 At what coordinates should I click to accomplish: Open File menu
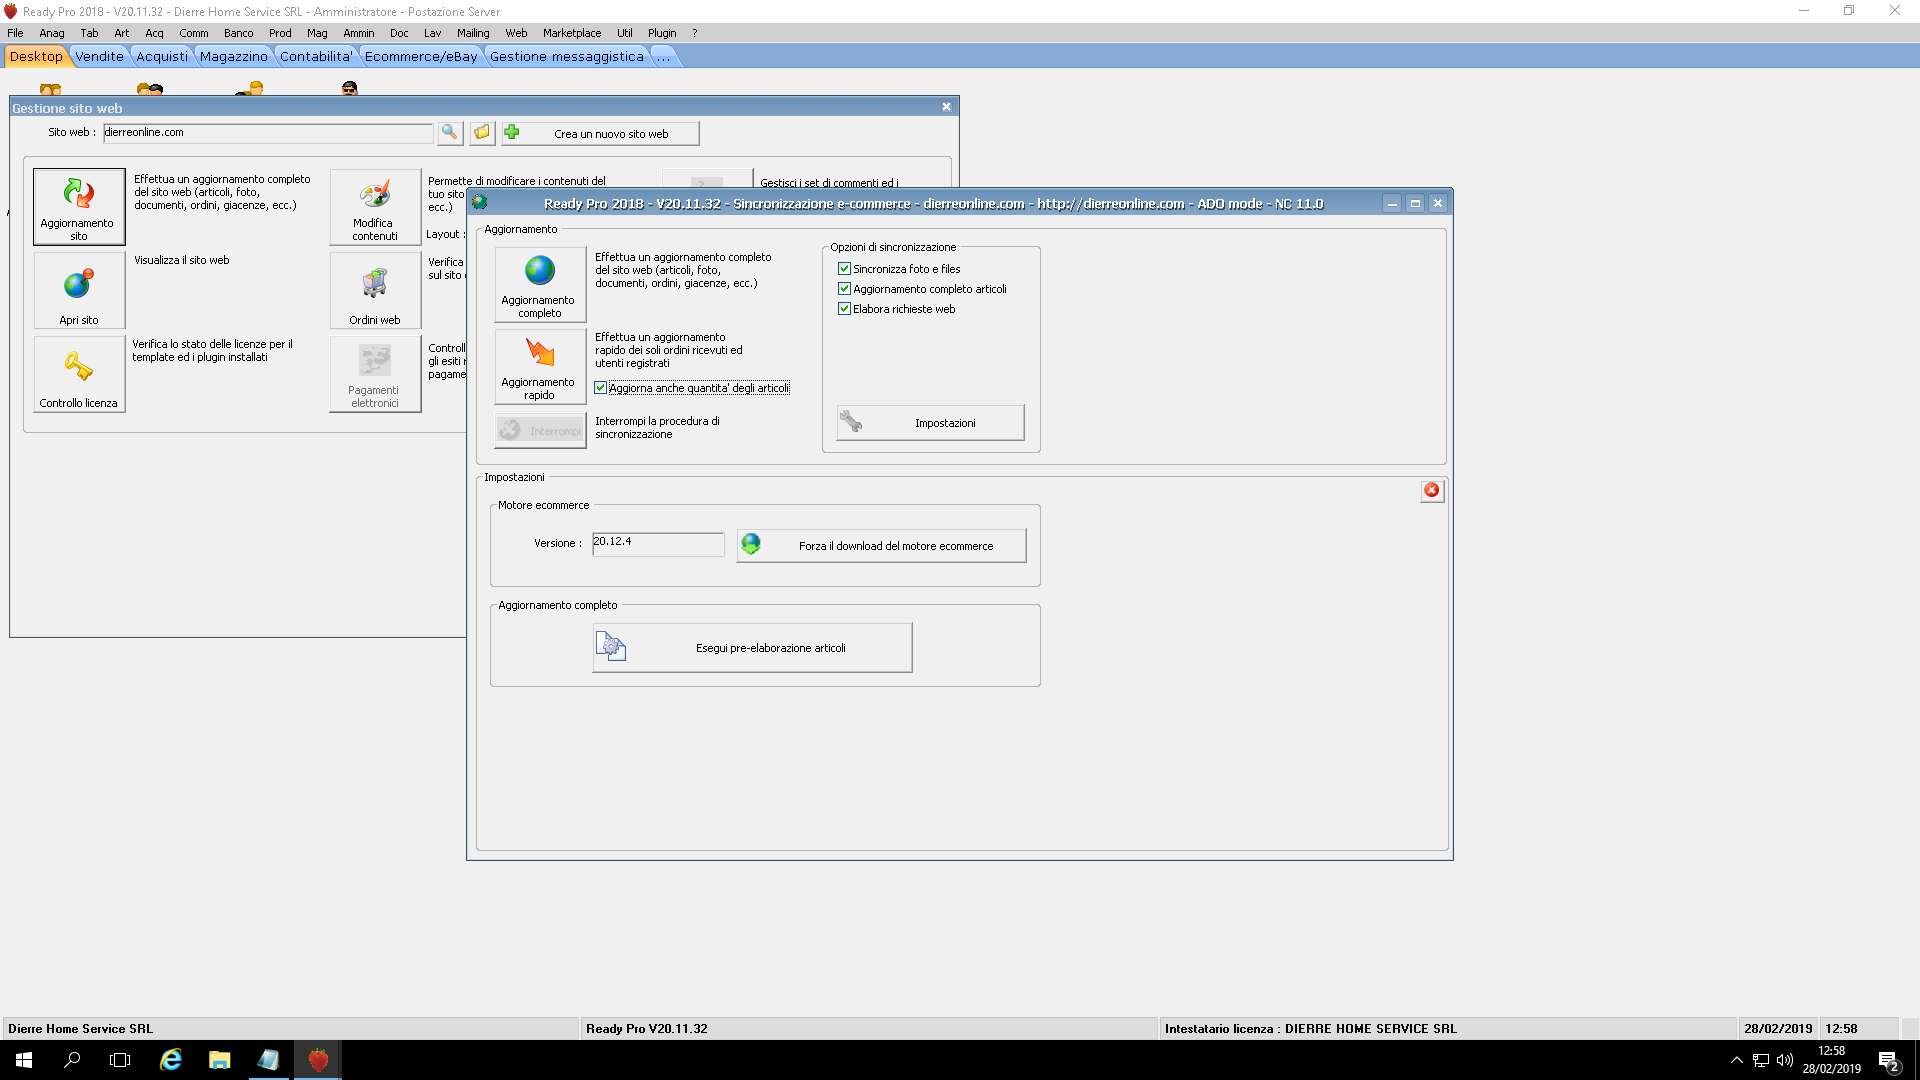(x=15, y=33)
